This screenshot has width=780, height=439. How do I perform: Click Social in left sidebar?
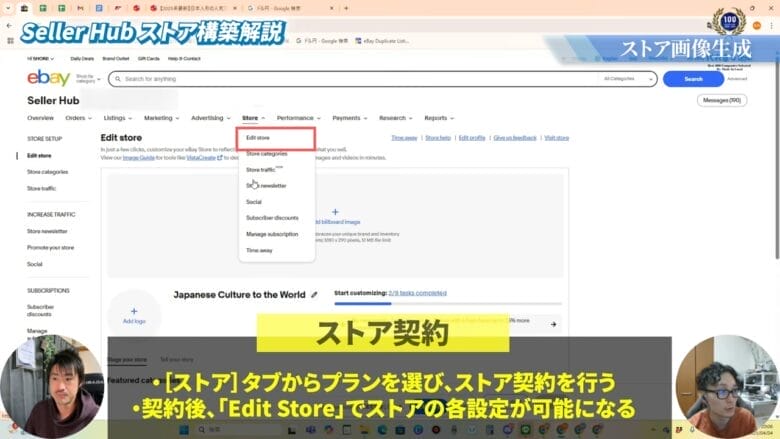tap(34, 264)
